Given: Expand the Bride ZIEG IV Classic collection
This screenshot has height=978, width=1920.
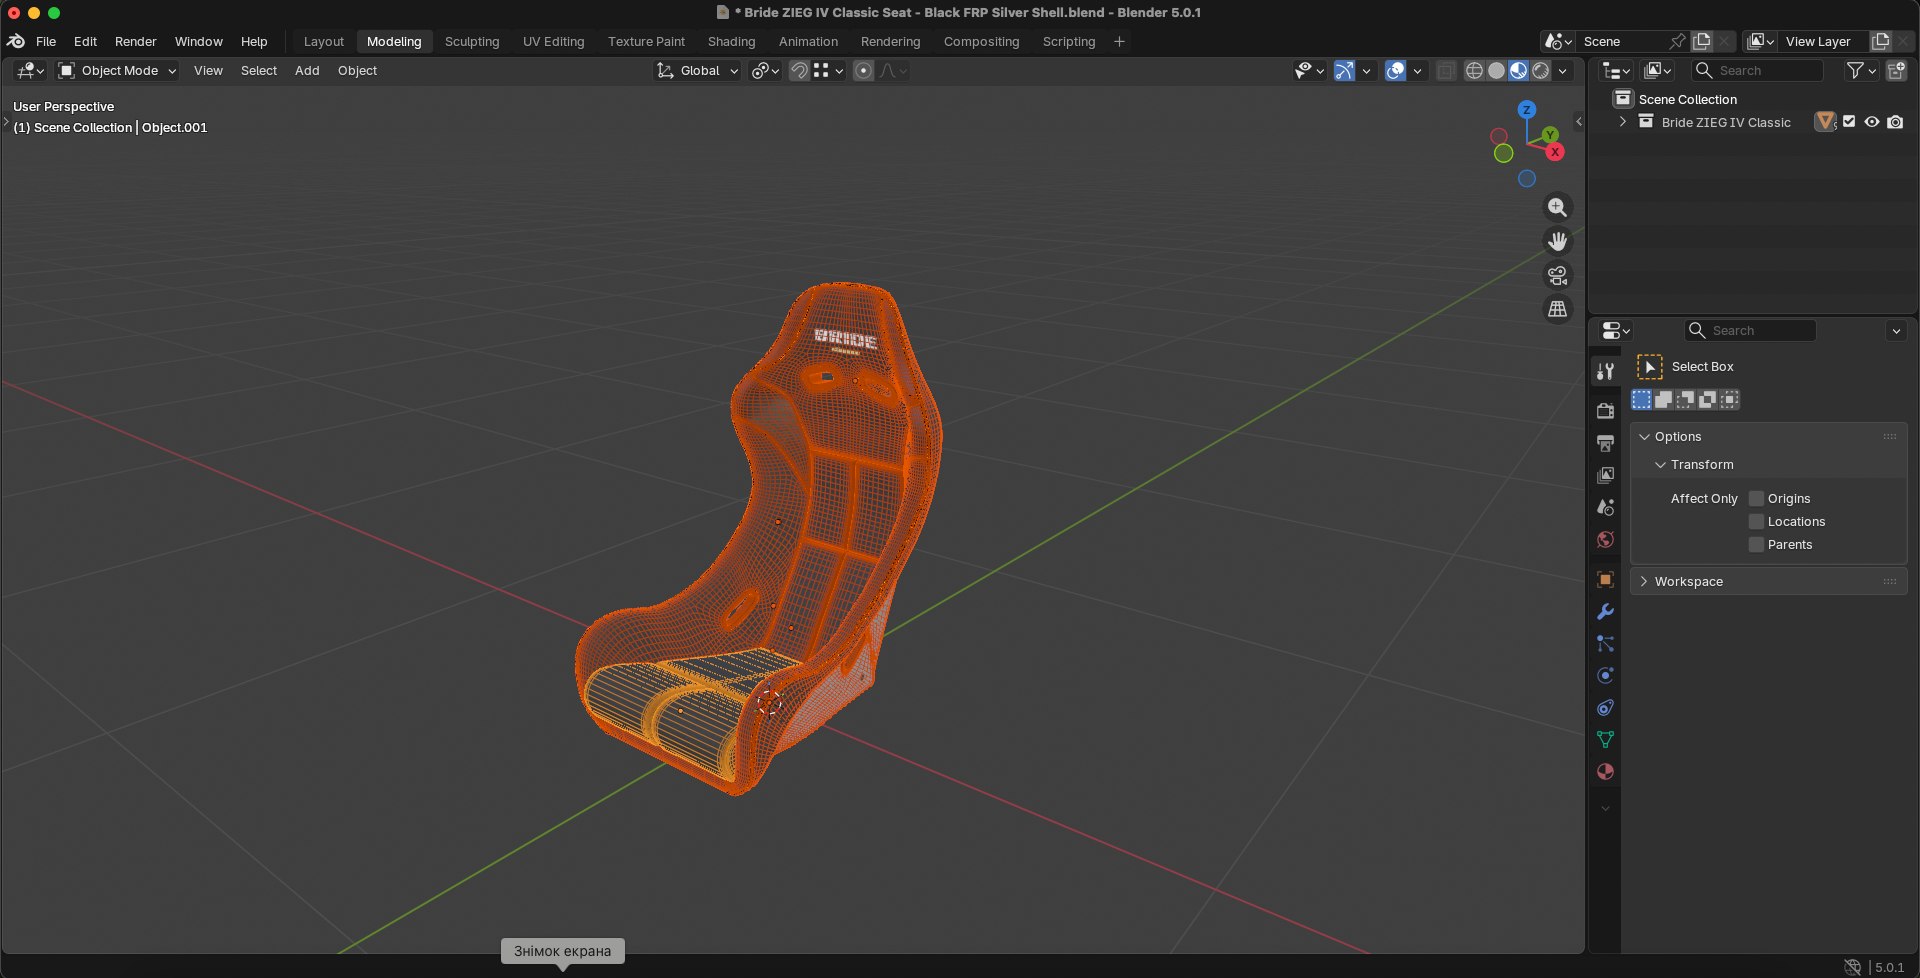Looking at the screenshot, I should [x=1622, y=122].
